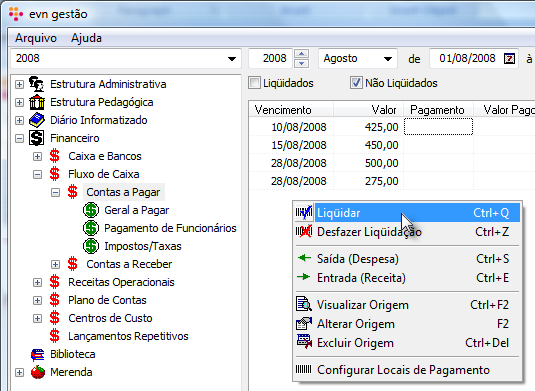
Task: Expand the Plano de Contas node
Action: pyautogui.click(x=38, y=301)
